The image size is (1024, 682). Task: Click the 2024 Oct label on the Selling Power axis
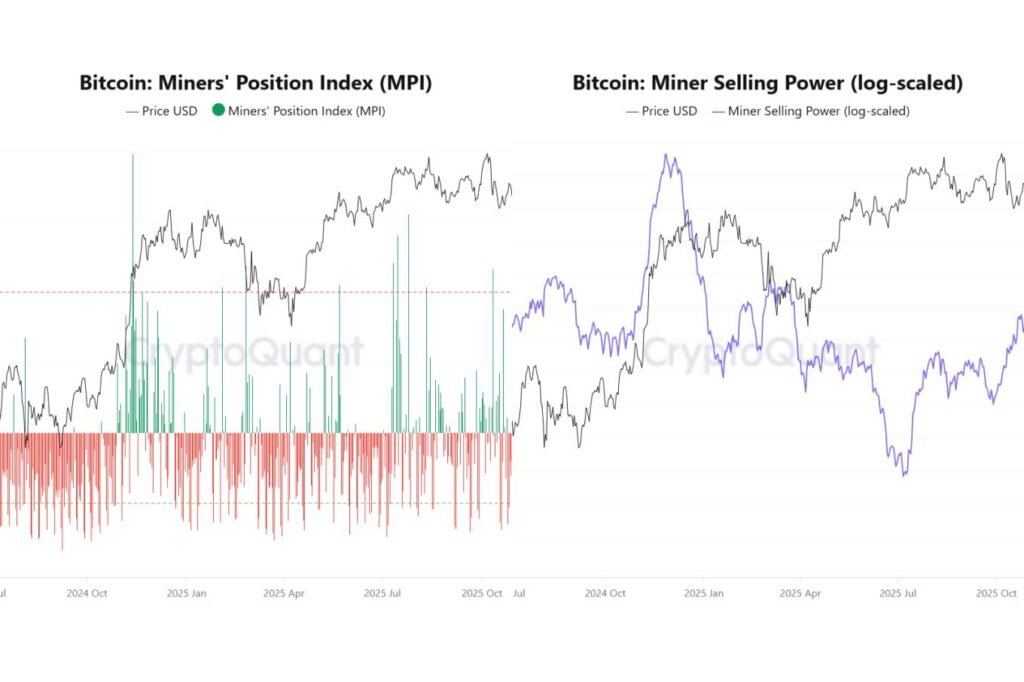604,593
